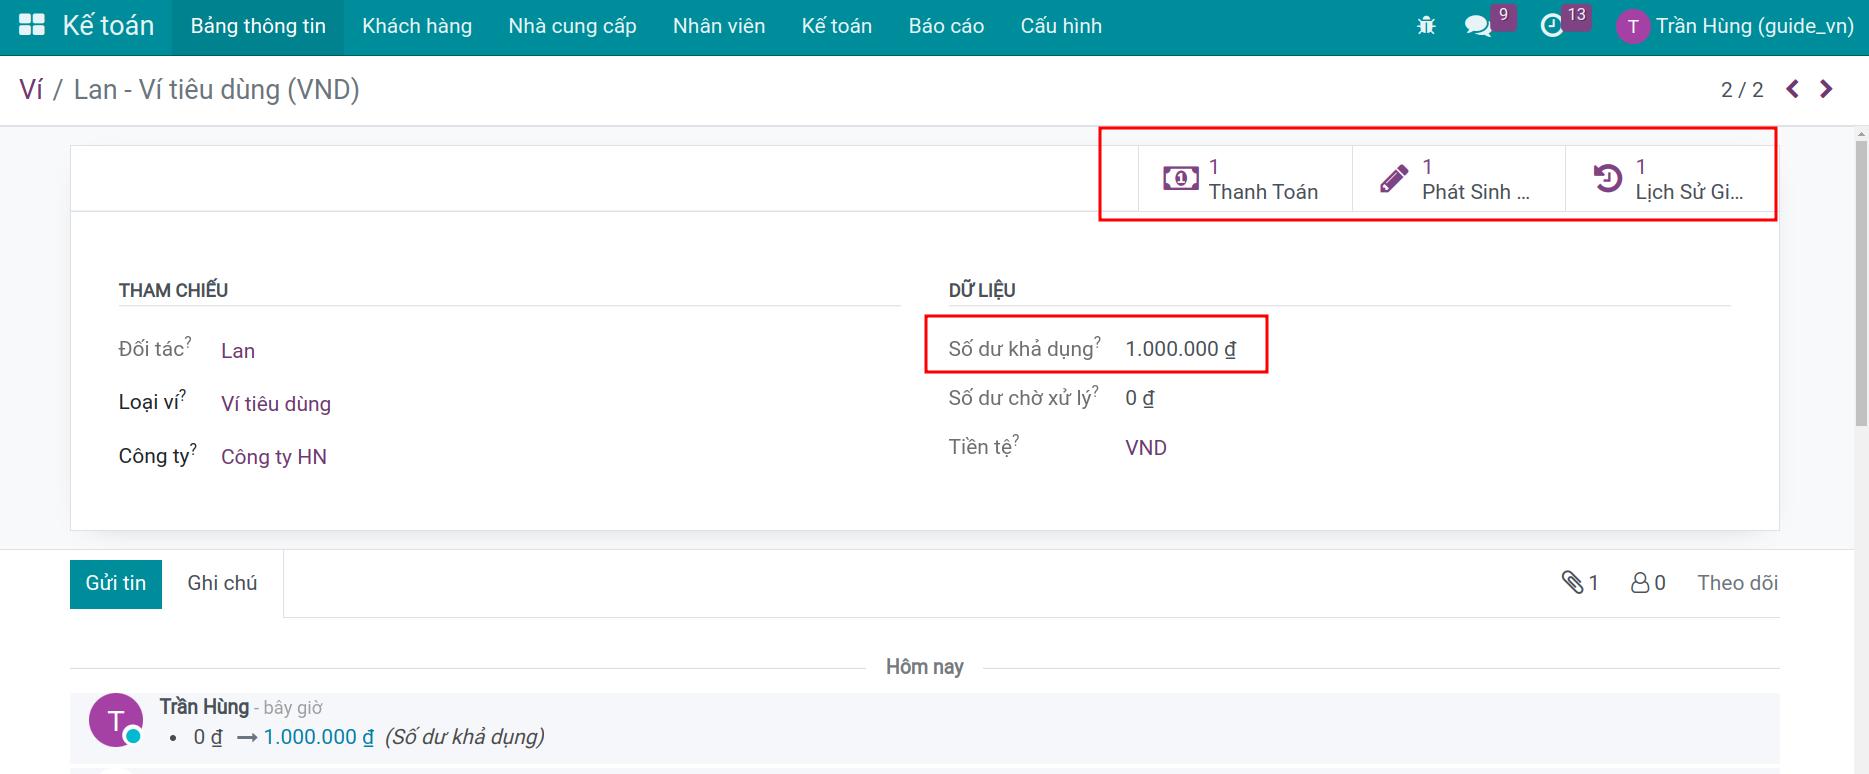Viewport: 1869px width, 774px height.
Task: Switch to the Ghi chú tab
Action: [x=222, y=583]
